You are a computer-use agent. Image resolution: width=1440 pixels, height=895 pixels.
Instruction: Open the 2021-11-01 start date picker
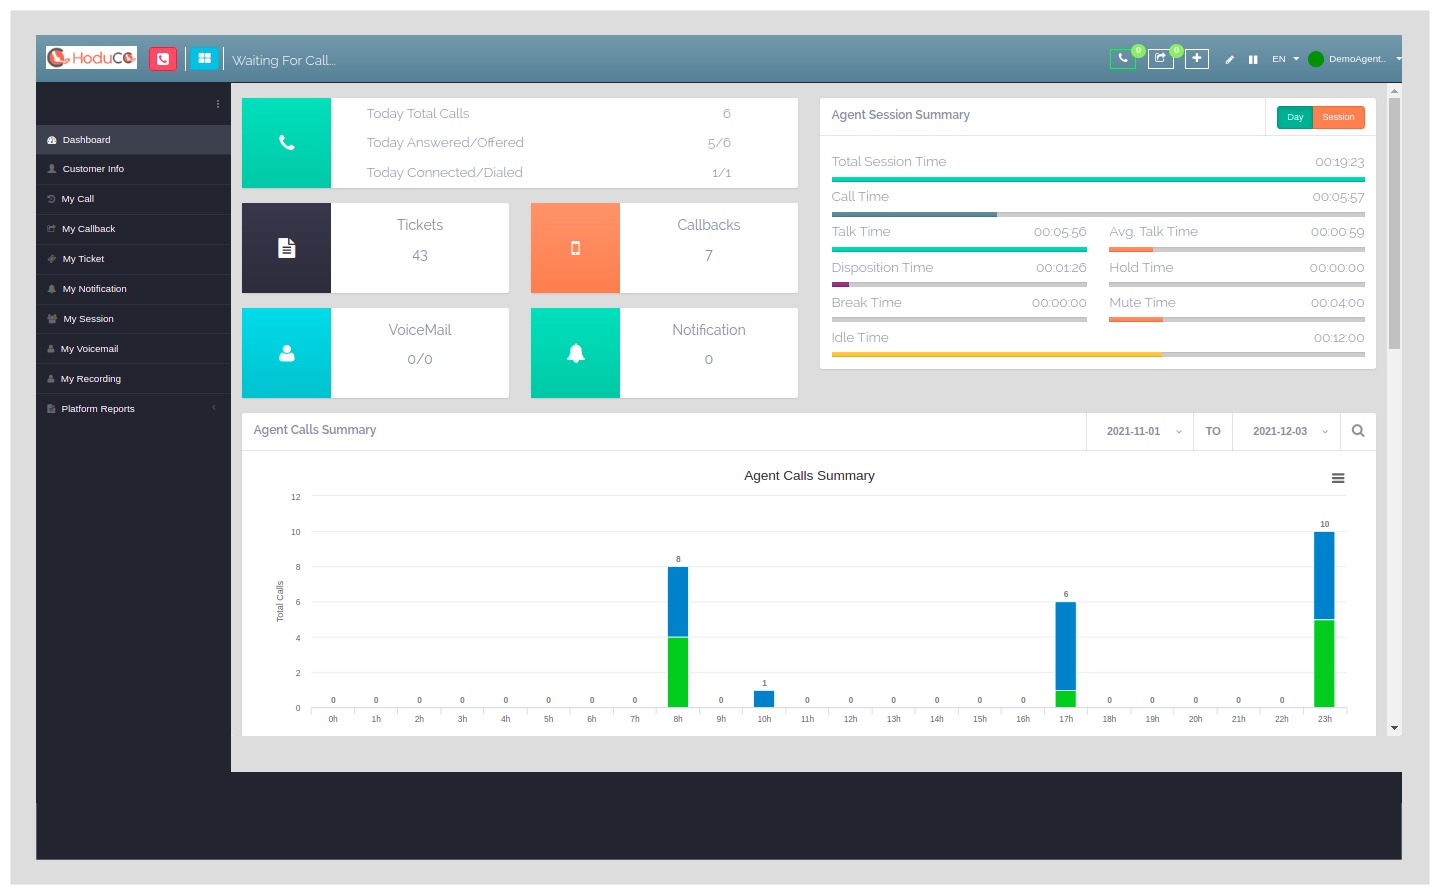(x=1140, y=431)
